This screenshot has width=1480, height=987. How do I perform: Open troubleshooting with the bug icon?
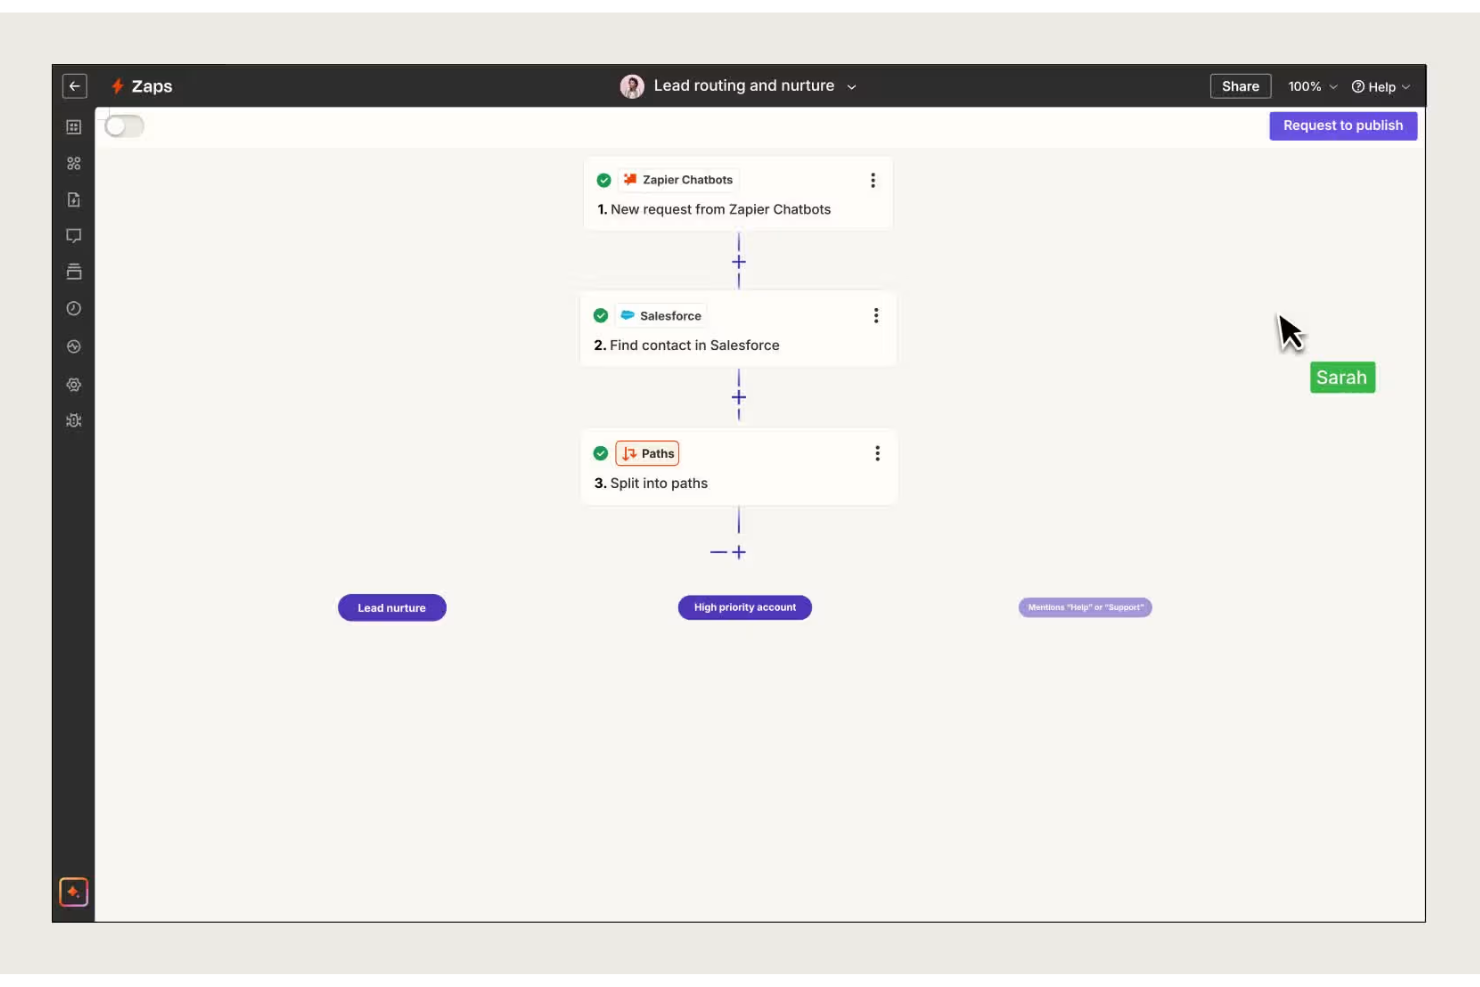click(x=73, y=420)
